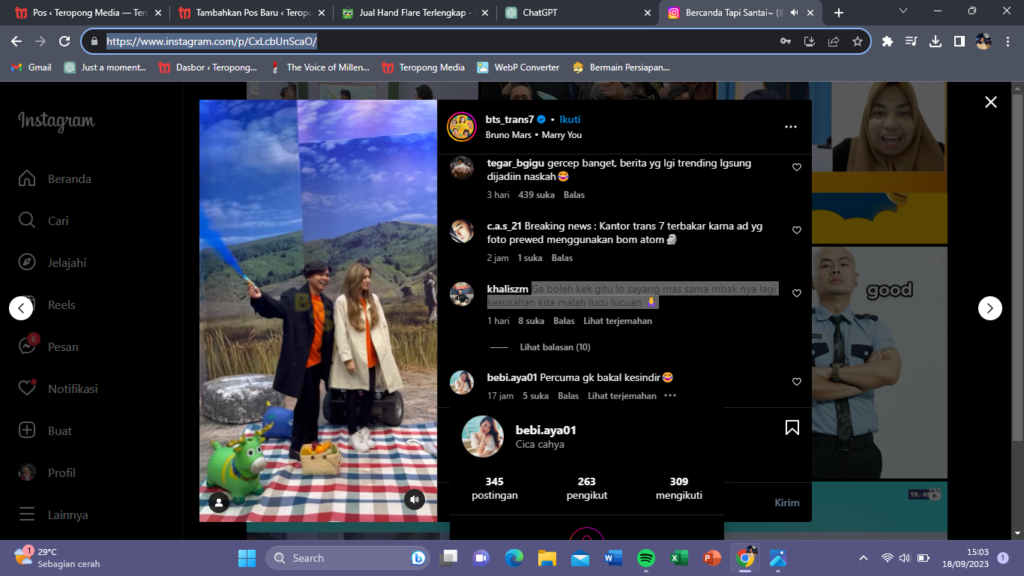This screenshot has width=1024, height=576.
Task: Mute or unmute the video sound
Action: pos(414,500)
